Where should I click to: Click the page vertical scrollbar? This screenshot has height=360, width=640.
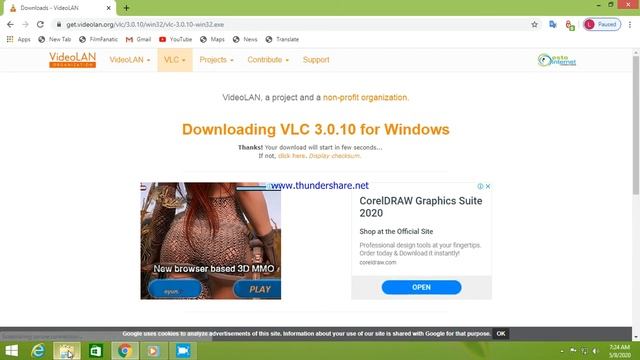click(636, 125)
